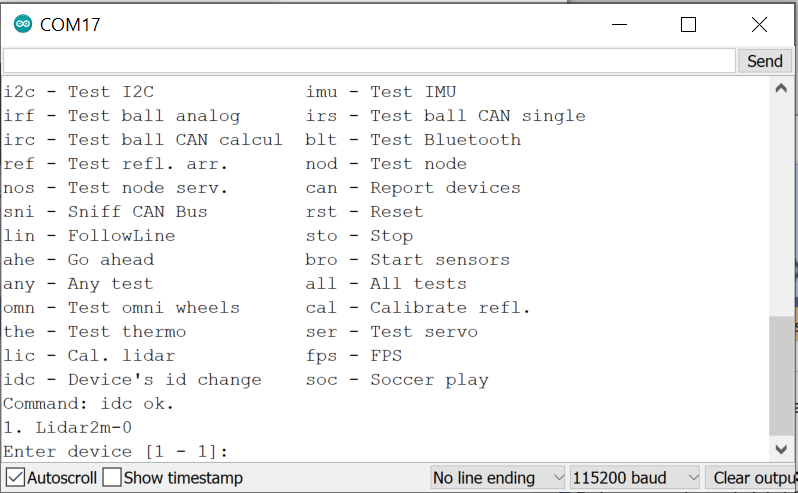798x493 pixels.
Task: Open the 115200 baud rate dropdown
Action: point(633,478)
